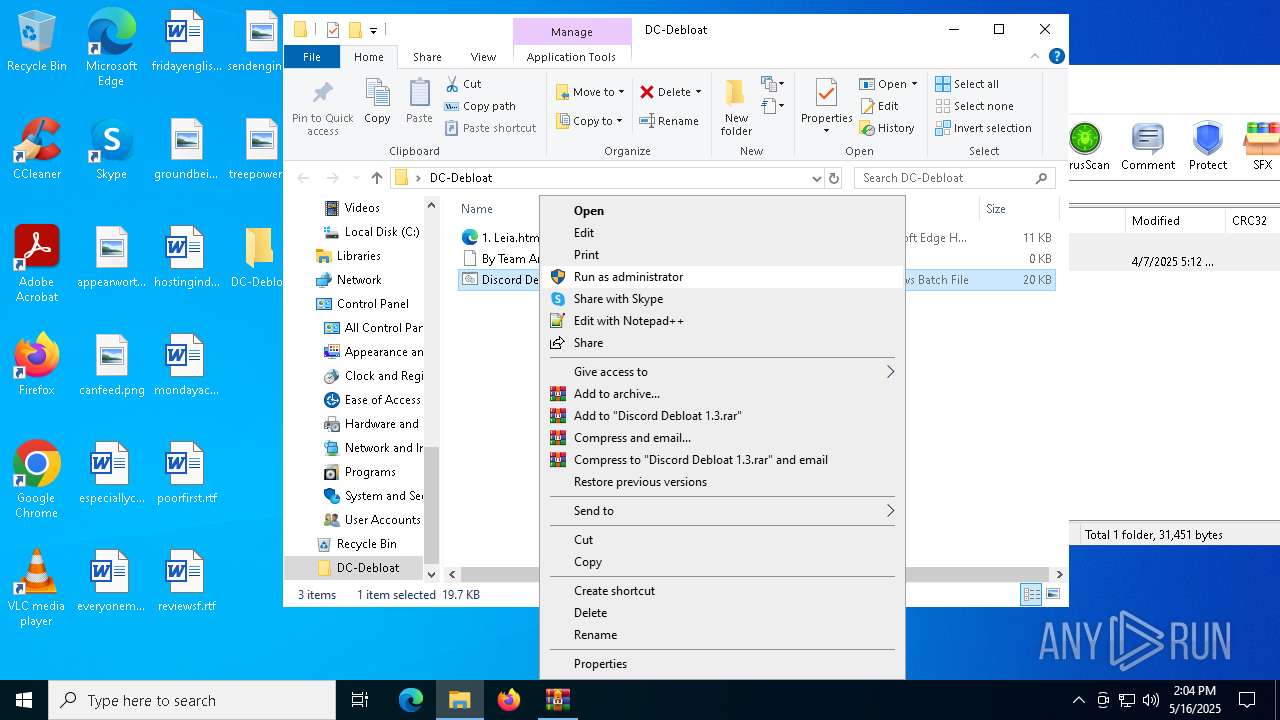Click the History ribbon button
1280x720 pixels.
886,128
